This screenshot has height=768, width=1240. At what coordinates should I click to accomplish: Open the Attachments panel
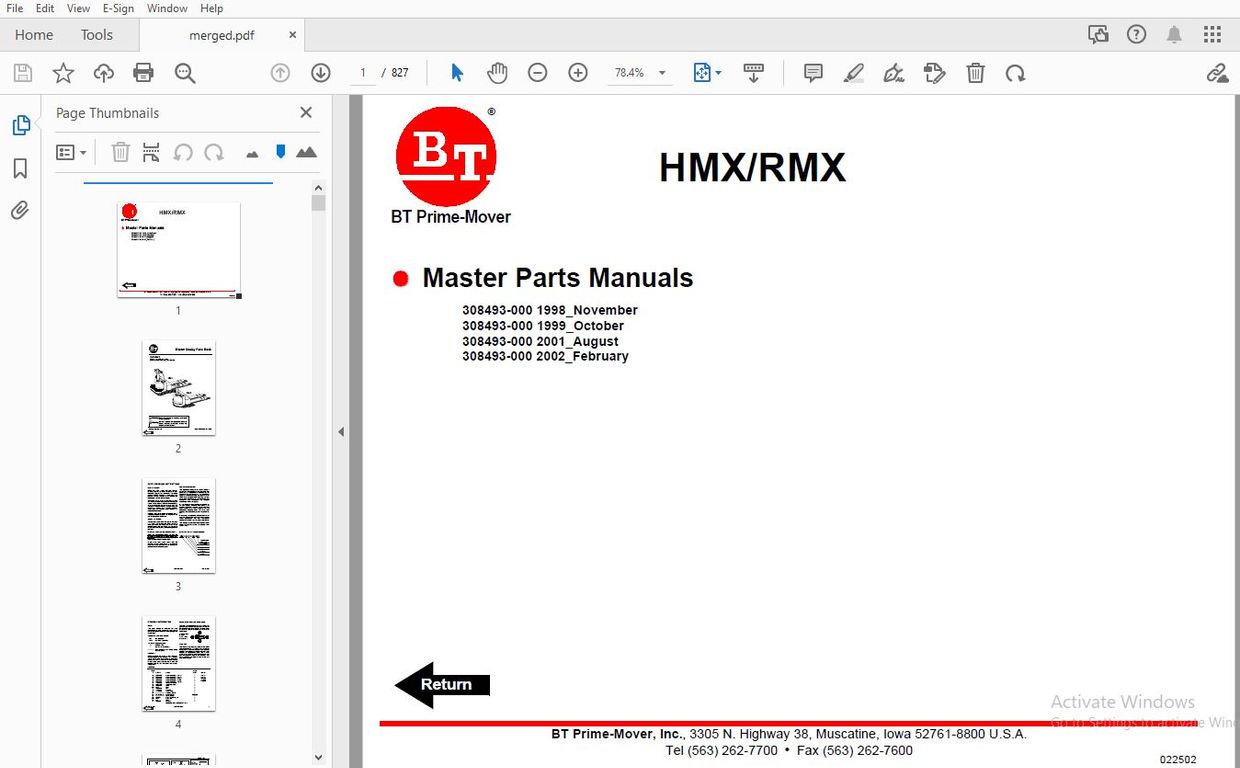click(21, 210)
